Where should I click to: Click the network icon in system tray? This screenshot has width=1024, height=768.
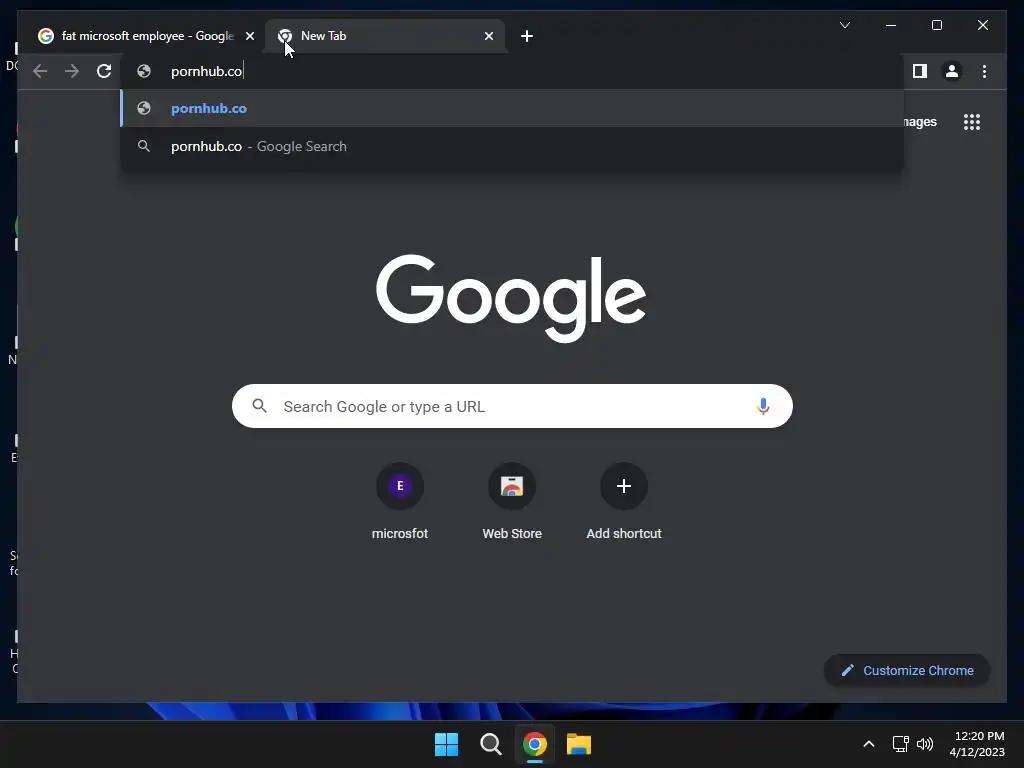901,744
